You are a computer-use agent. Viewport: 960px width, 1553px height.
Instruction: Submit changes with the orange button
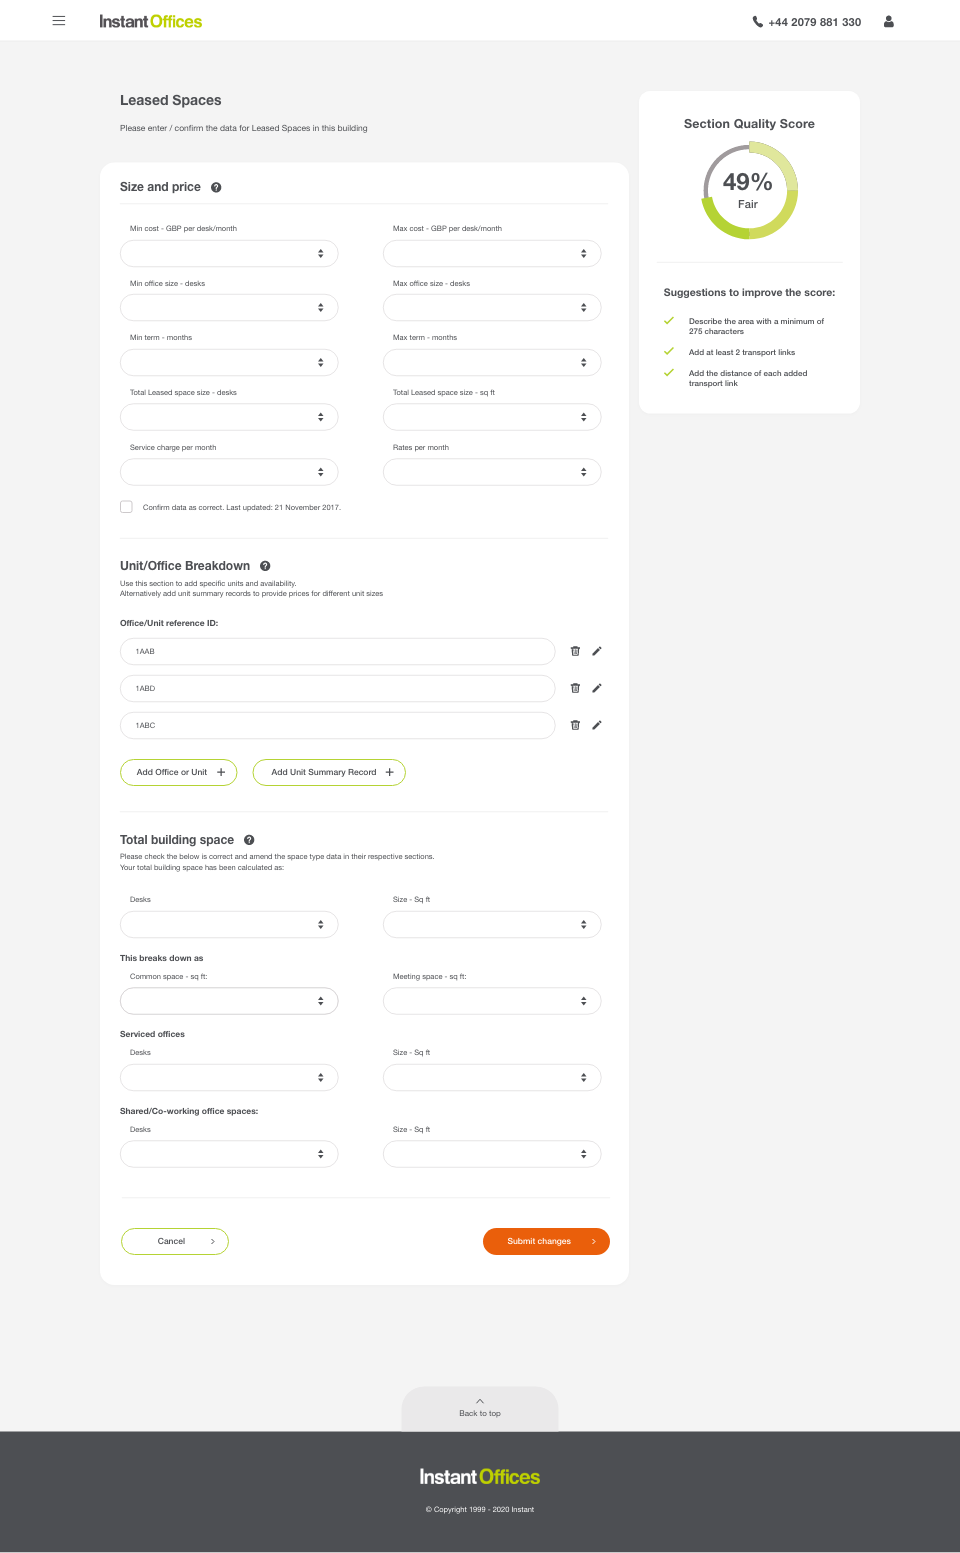546,1241
